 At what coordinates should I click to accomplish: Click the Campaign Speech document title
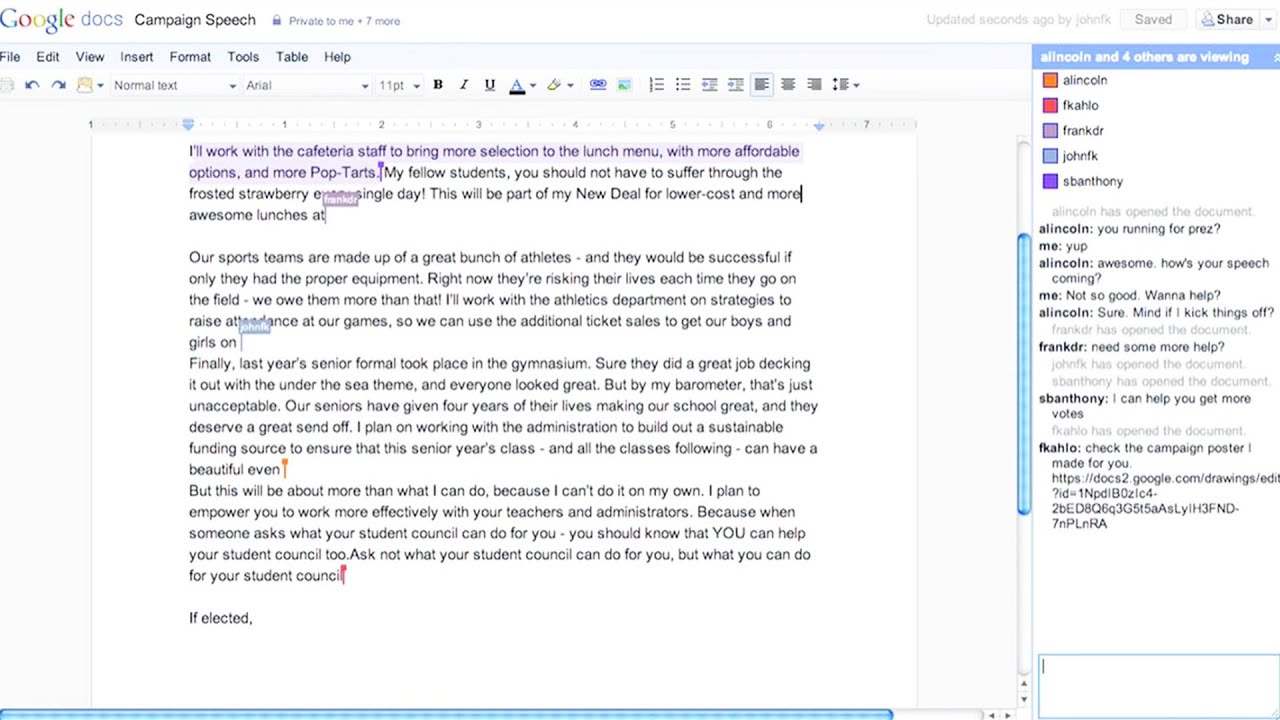coord(195,20)
